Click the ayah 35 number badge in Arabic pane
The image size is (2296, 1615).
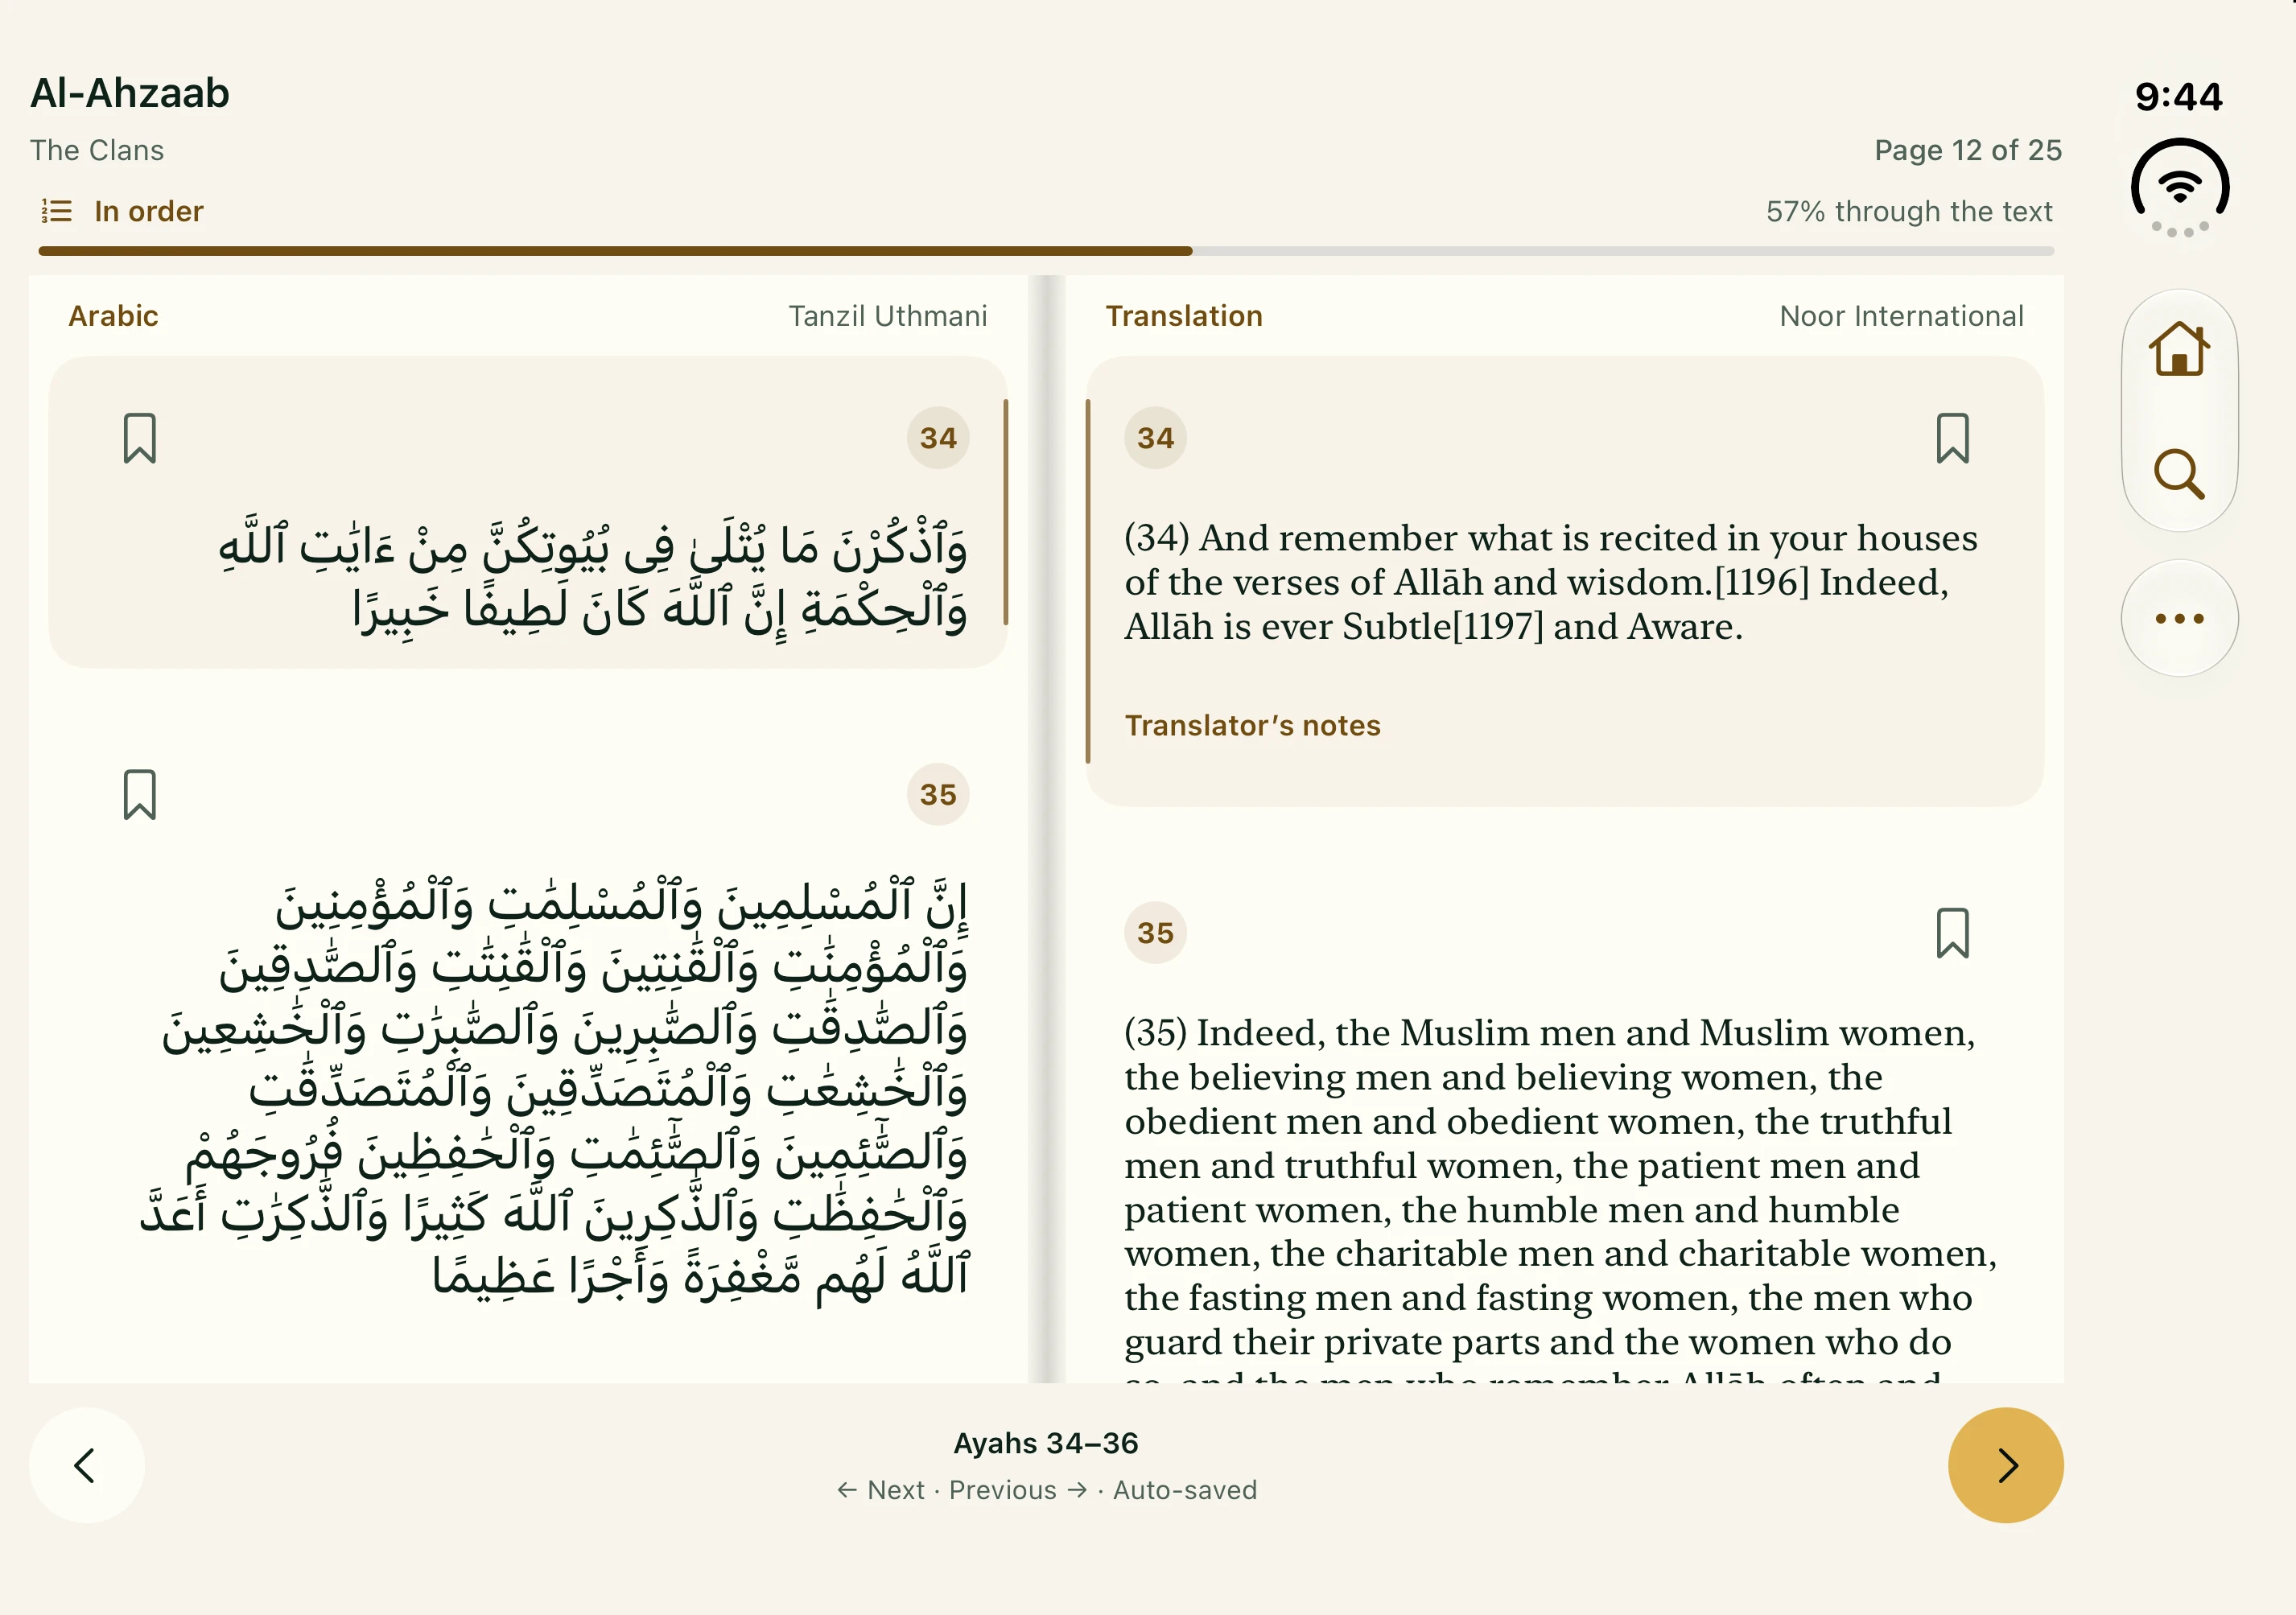pos(937,795)
